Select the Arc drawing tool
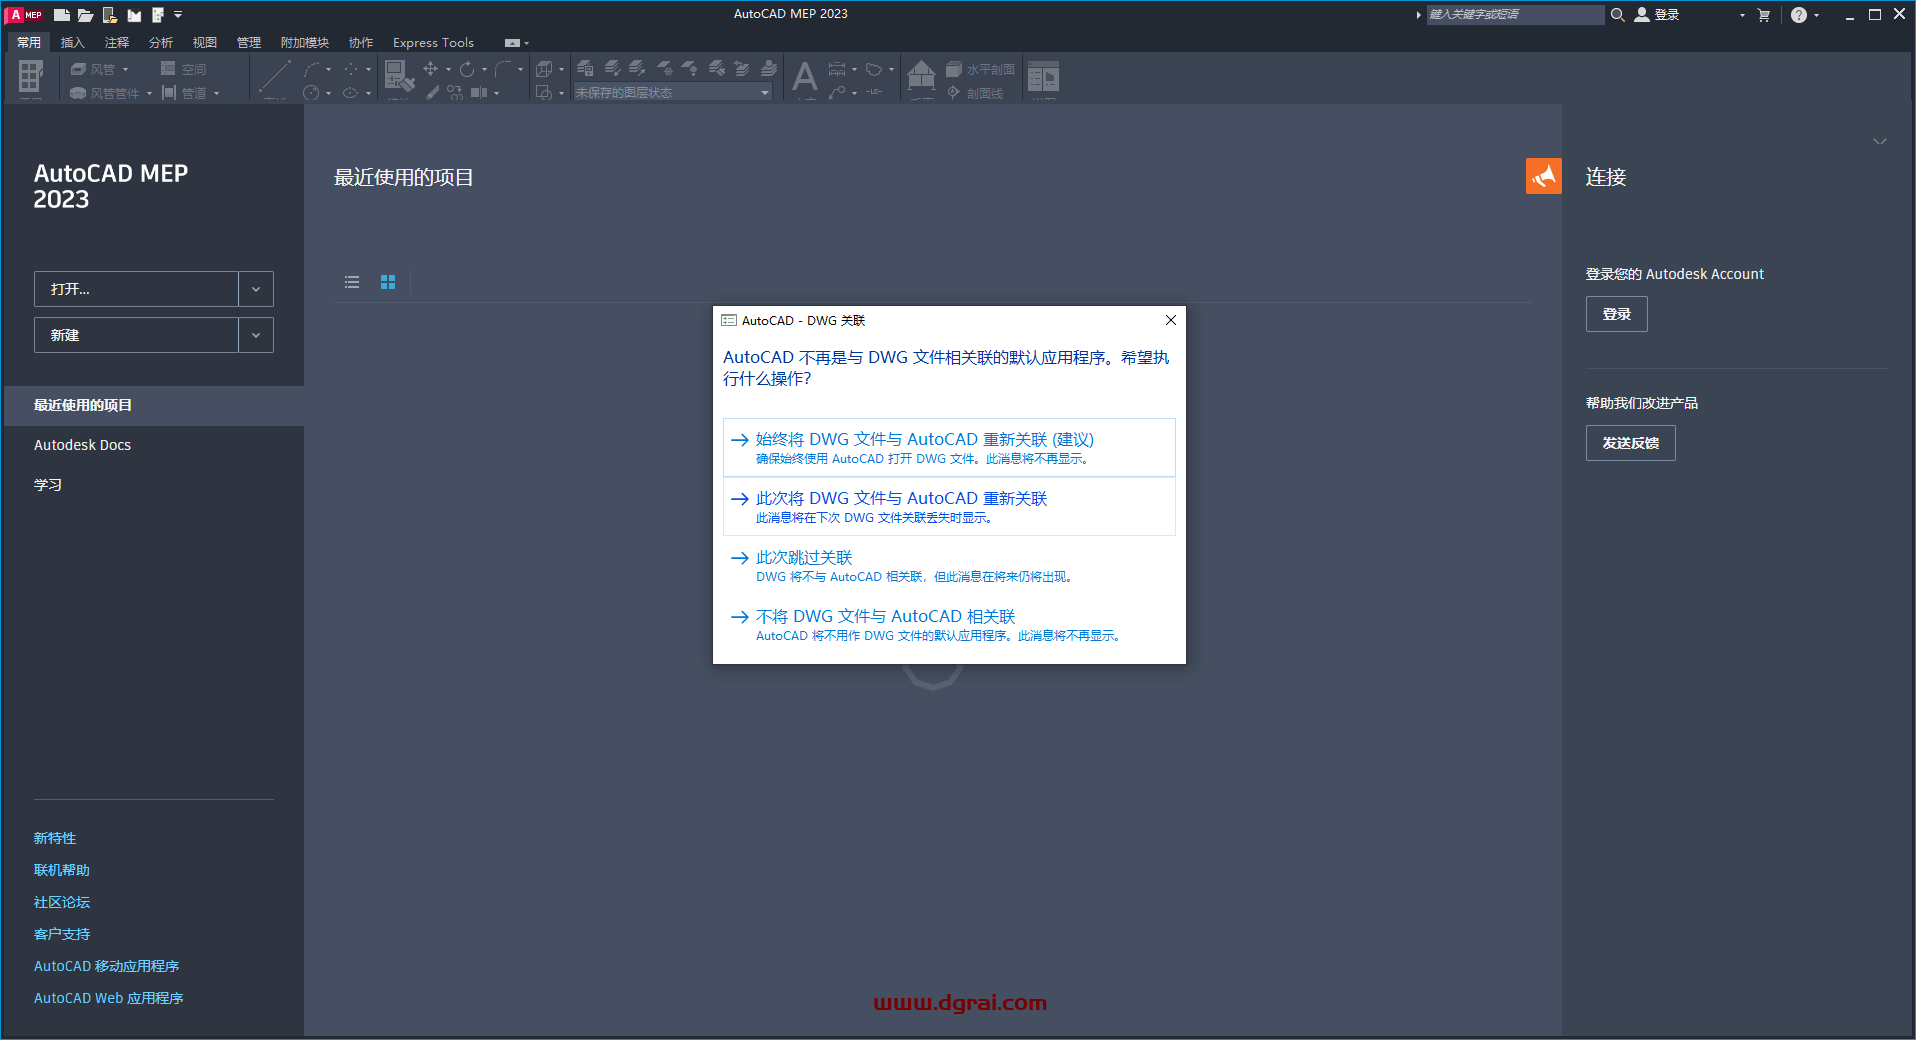This screenshot has width=1916, height=1040. (x=312, y=69)
